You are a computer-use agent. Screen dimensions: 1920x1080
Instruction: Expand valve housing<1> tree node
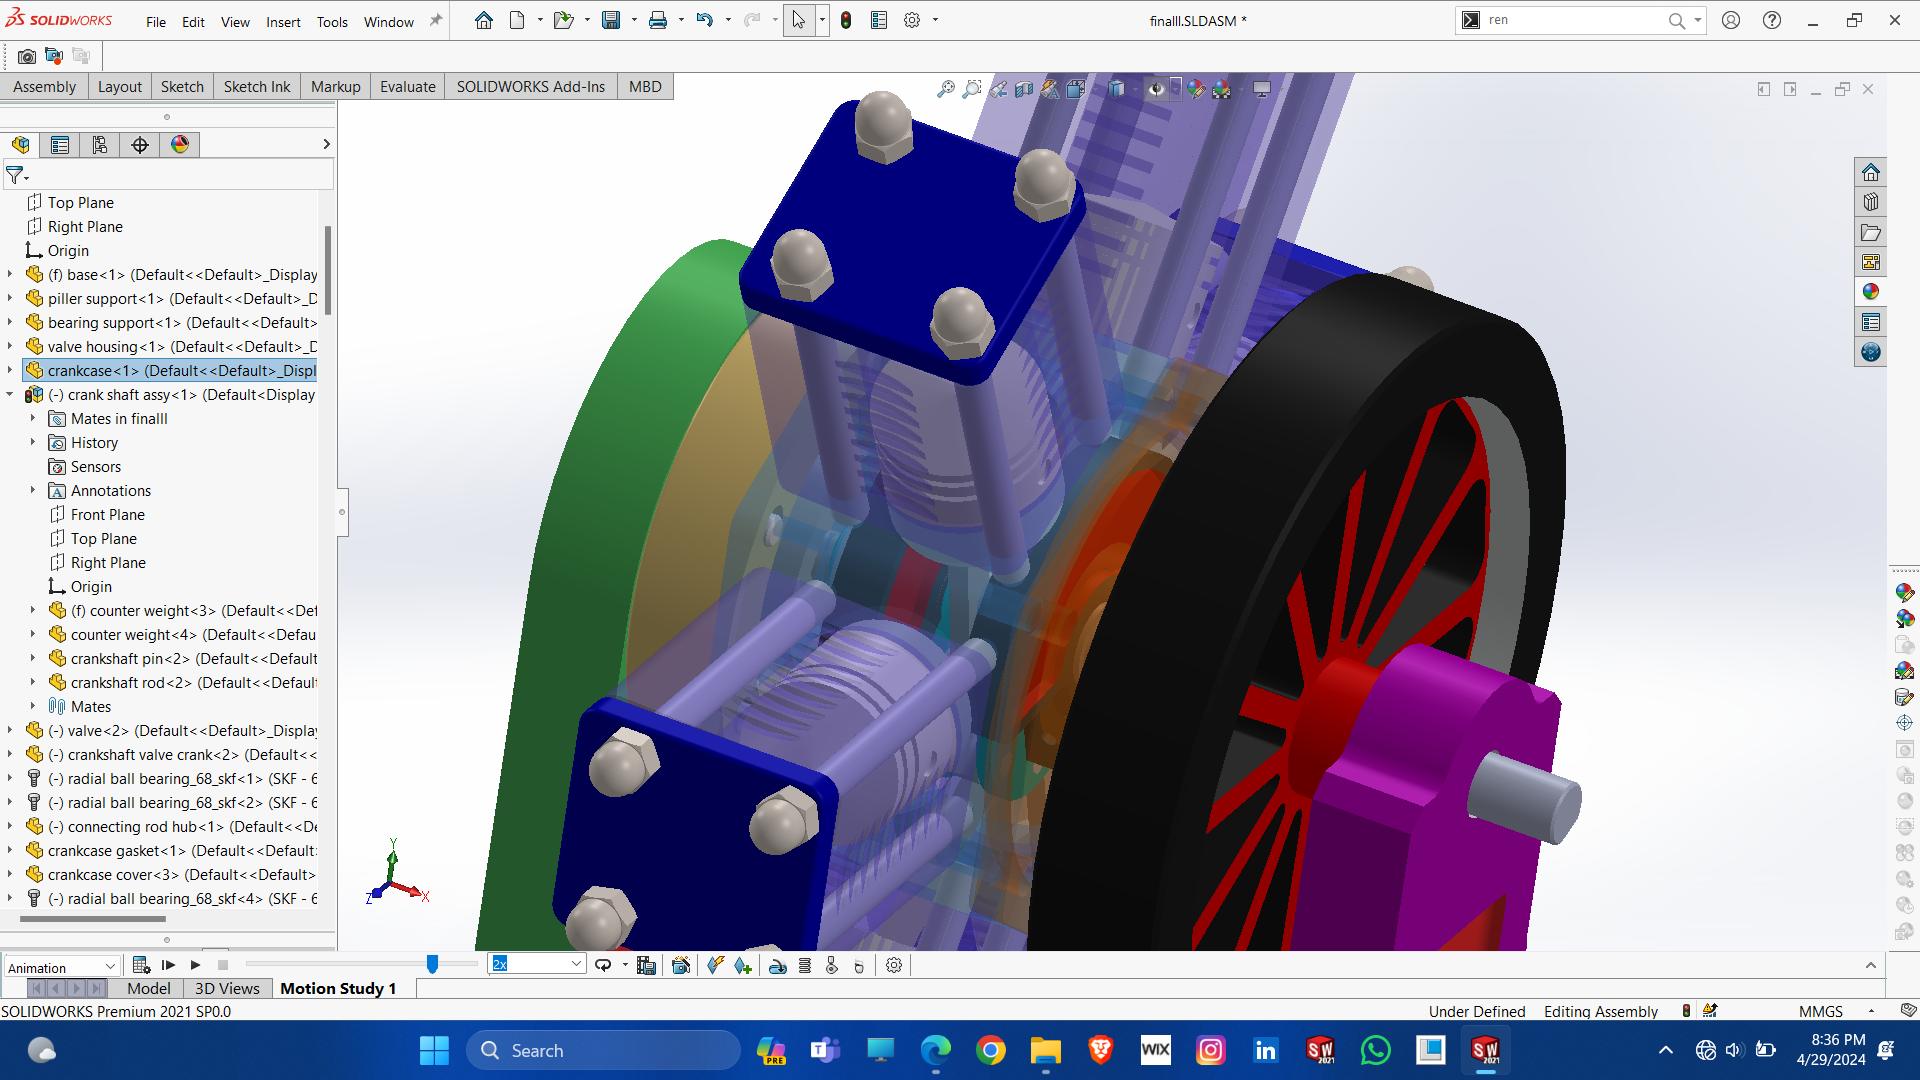10,347
